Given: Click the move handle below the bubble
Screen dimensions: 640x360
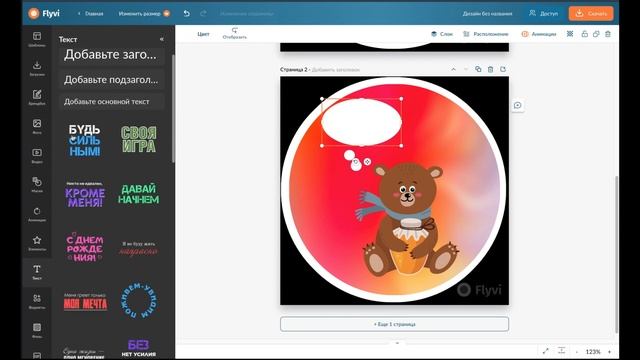Looking at the screenshot, I should pos(367,162).
